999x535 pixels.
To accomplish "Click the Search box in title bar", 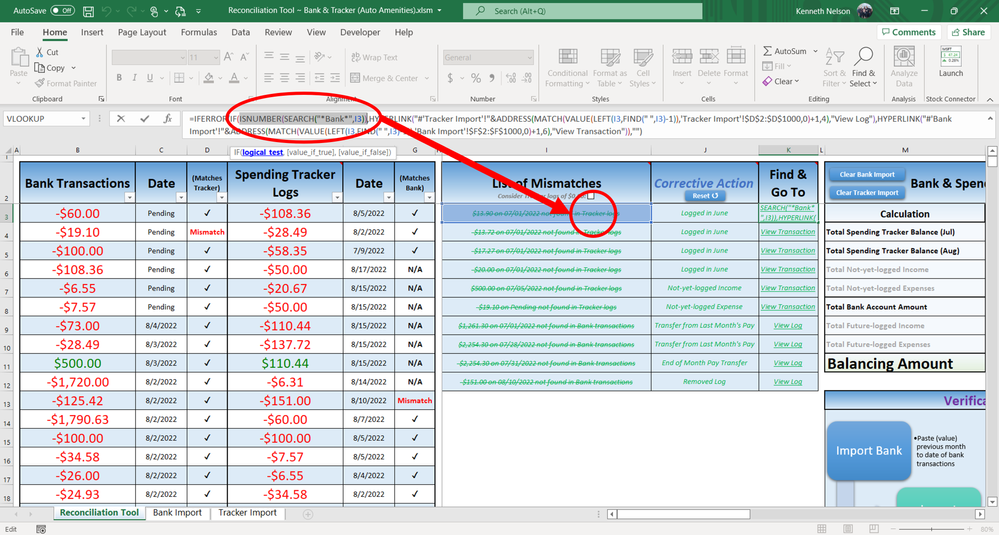I will pos(582,11).
